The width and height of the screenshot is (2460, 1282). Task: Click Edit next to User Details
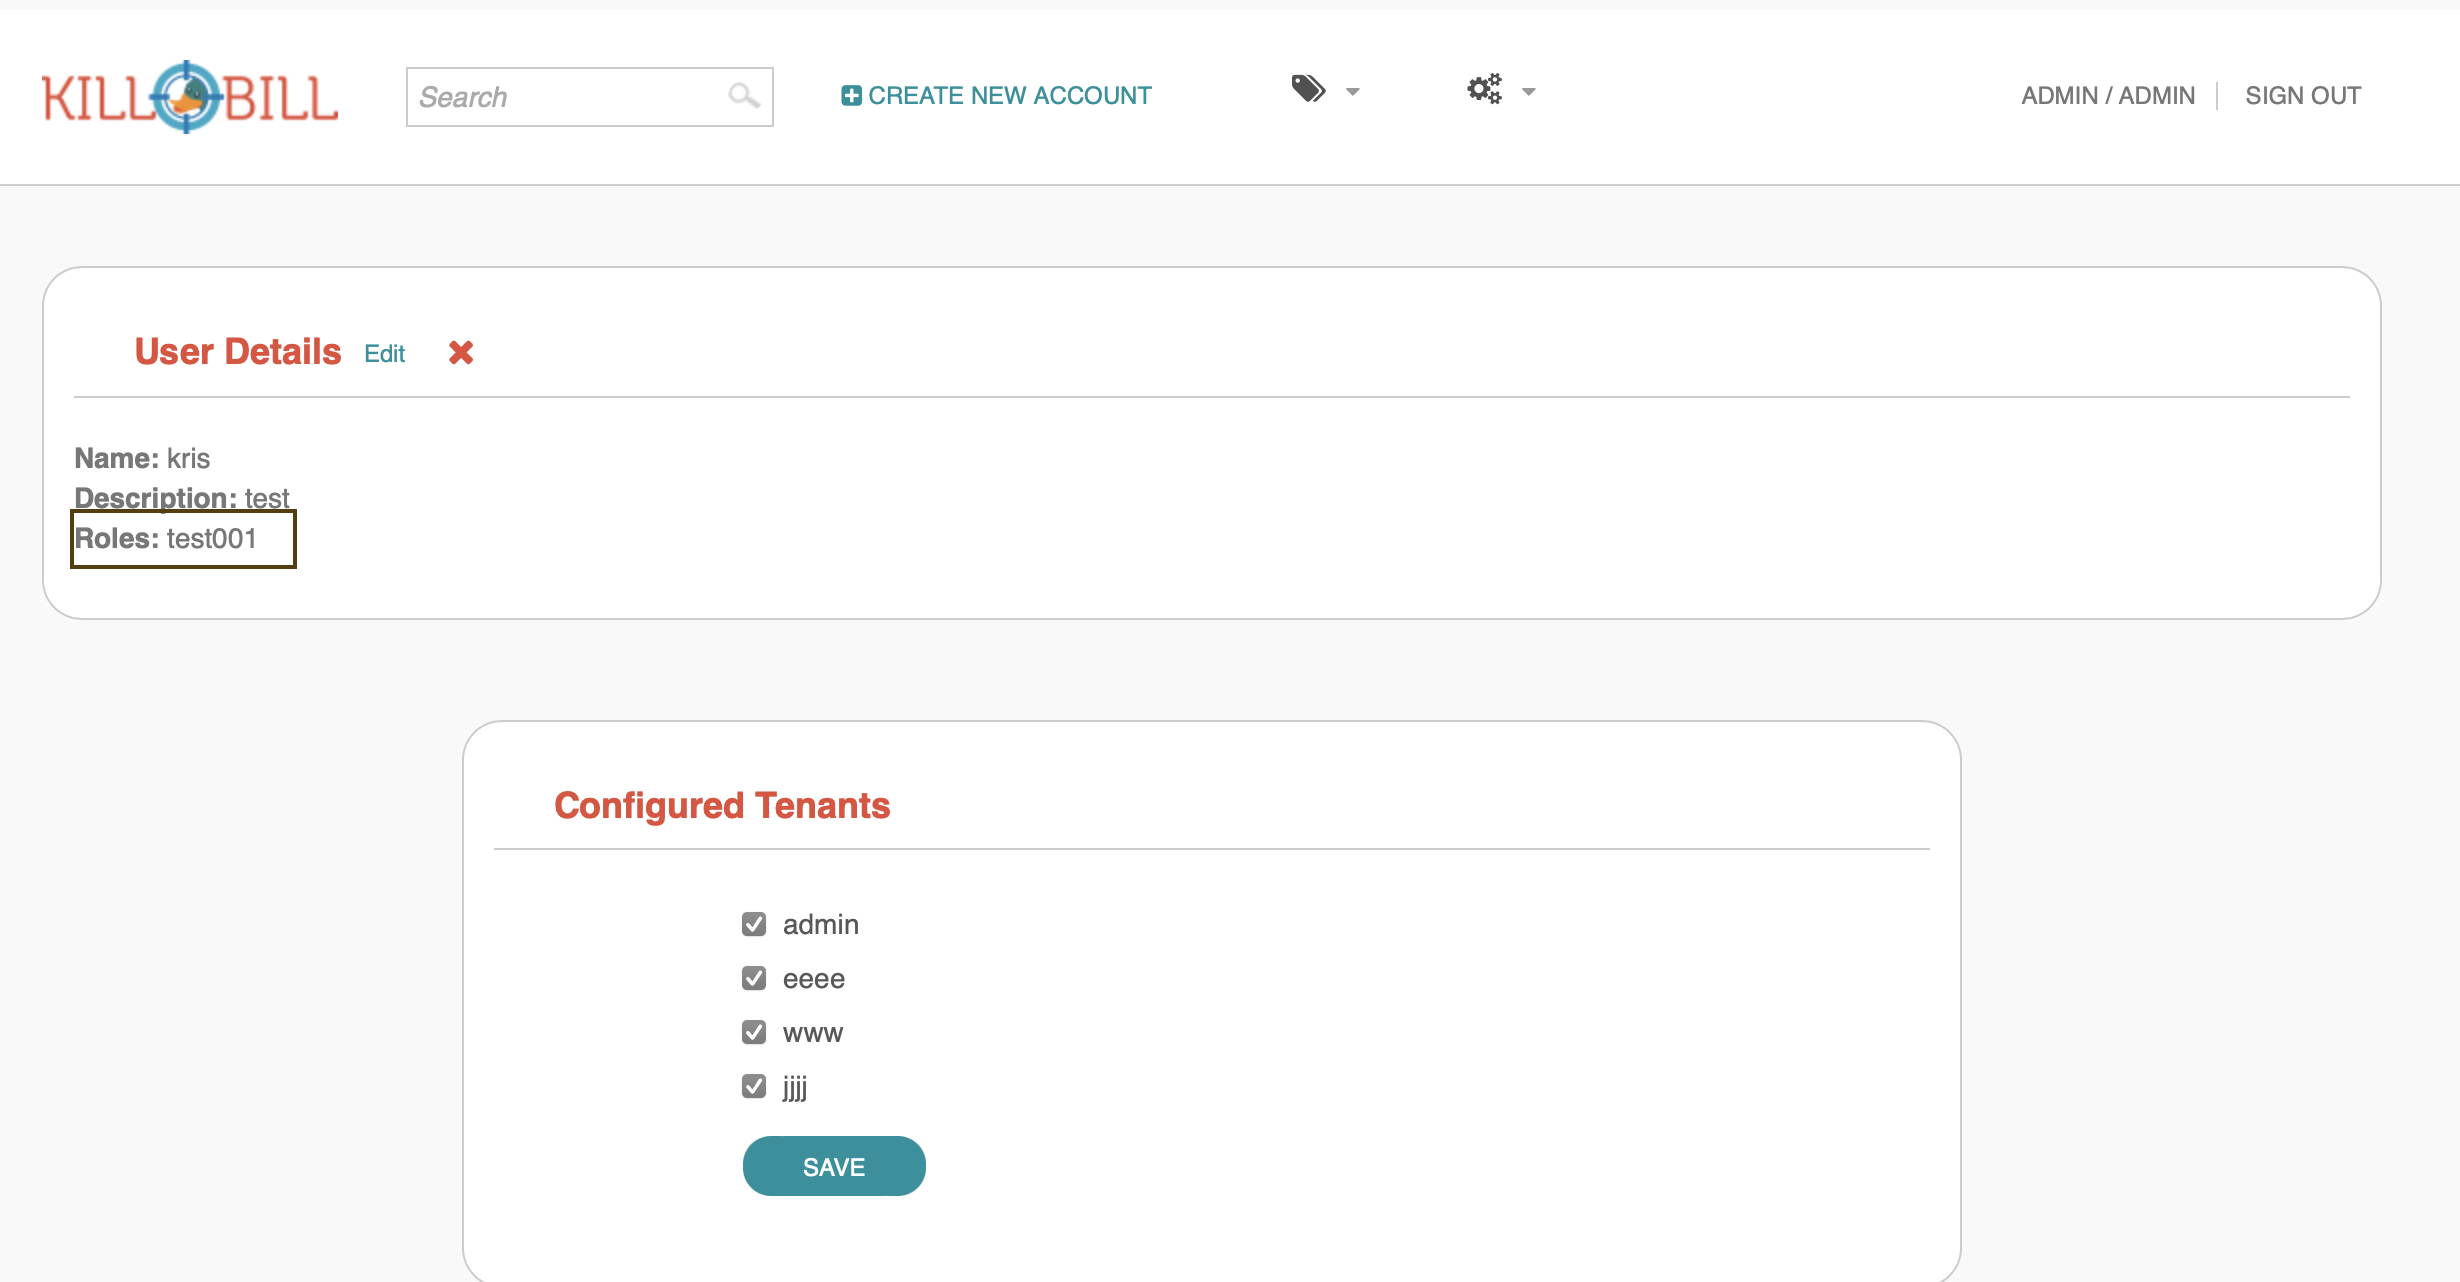pos(384,353)
